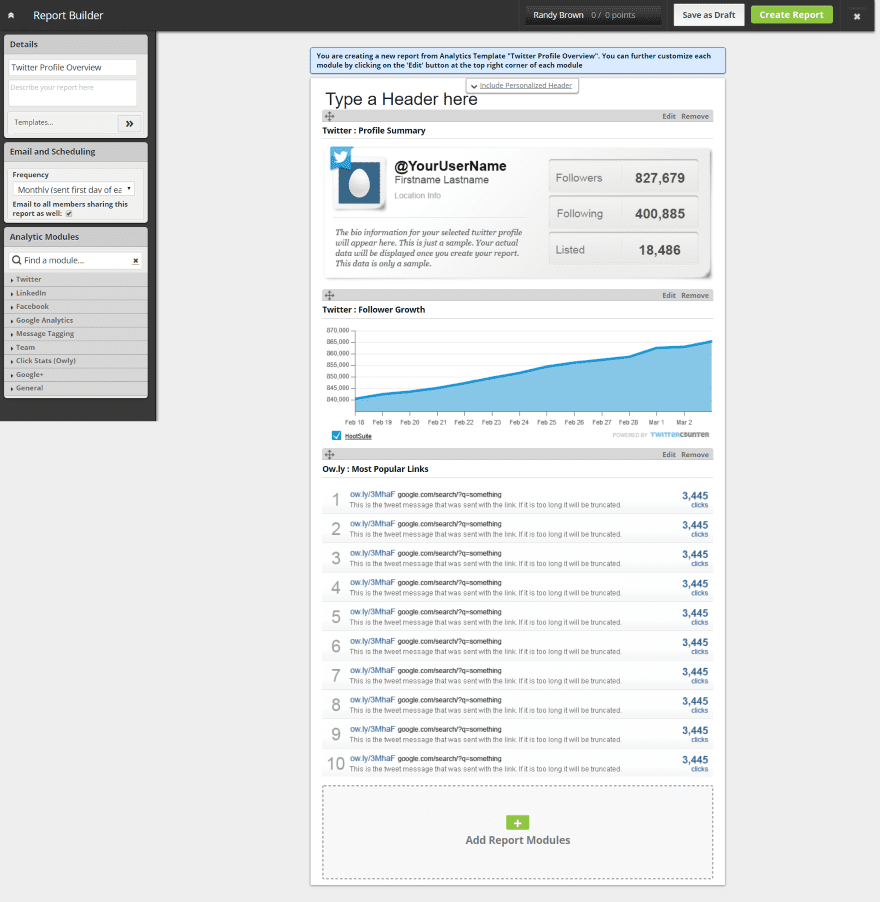The width and height of the screenshot is (880, 902).
Task: Expand the Twitter module category
Action: click(x=76, y=279)
